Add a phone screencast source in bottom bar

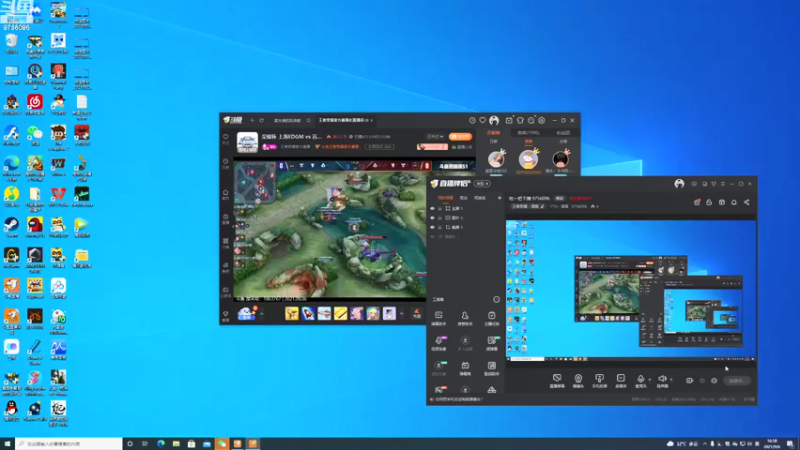pos(599,381)
